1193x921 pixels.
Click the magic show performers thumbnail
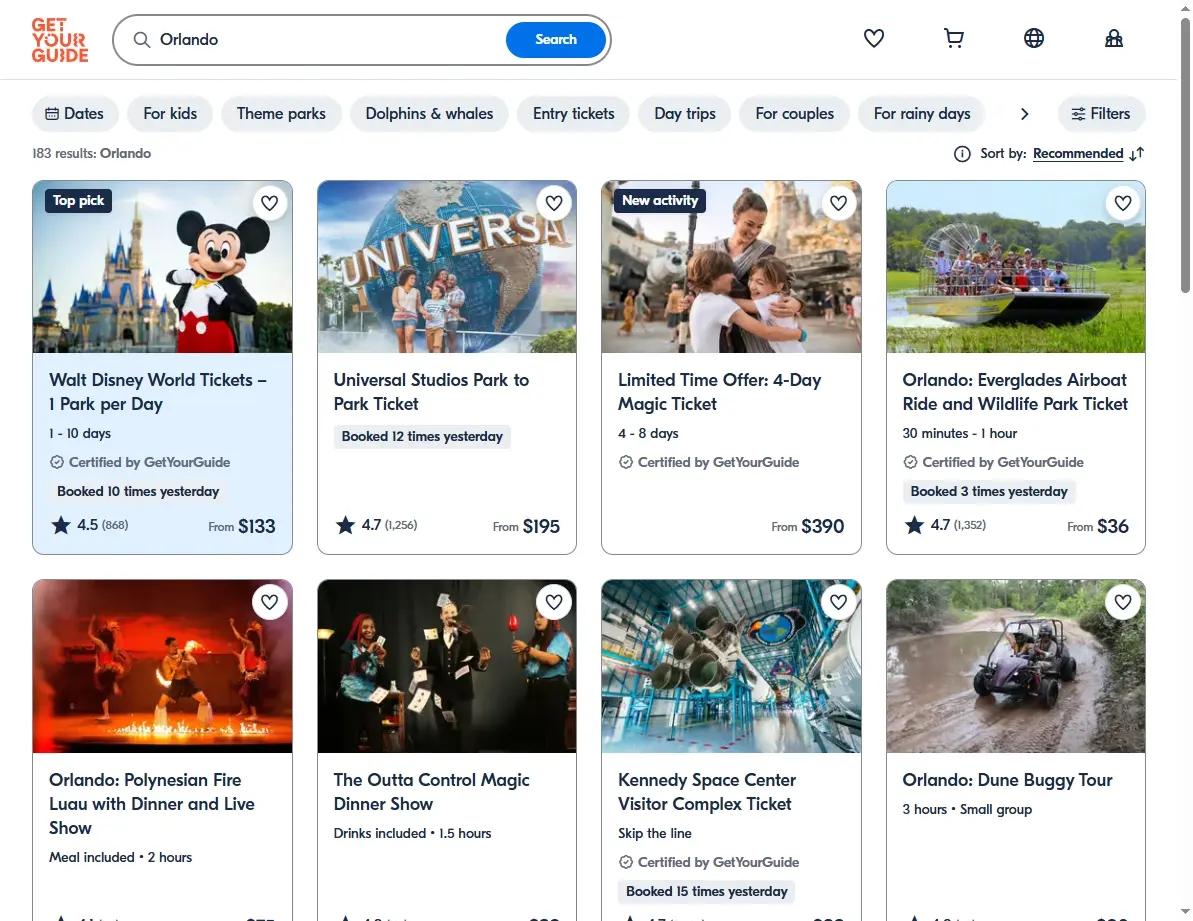447,666
